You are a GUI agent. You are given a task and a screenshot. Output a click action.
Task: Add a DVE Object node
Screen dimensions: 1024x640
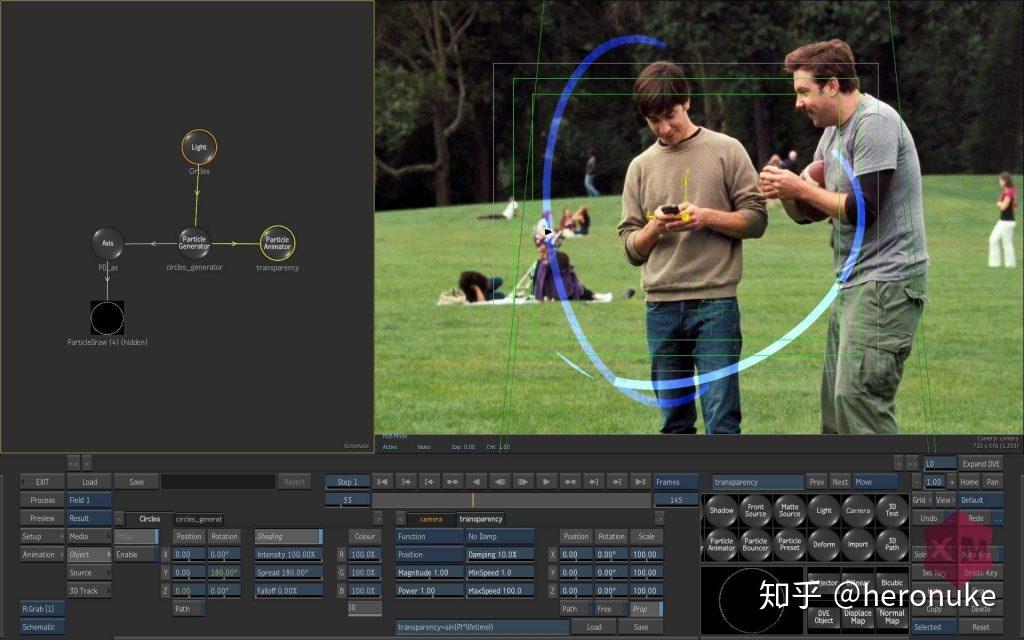(824, 616)
